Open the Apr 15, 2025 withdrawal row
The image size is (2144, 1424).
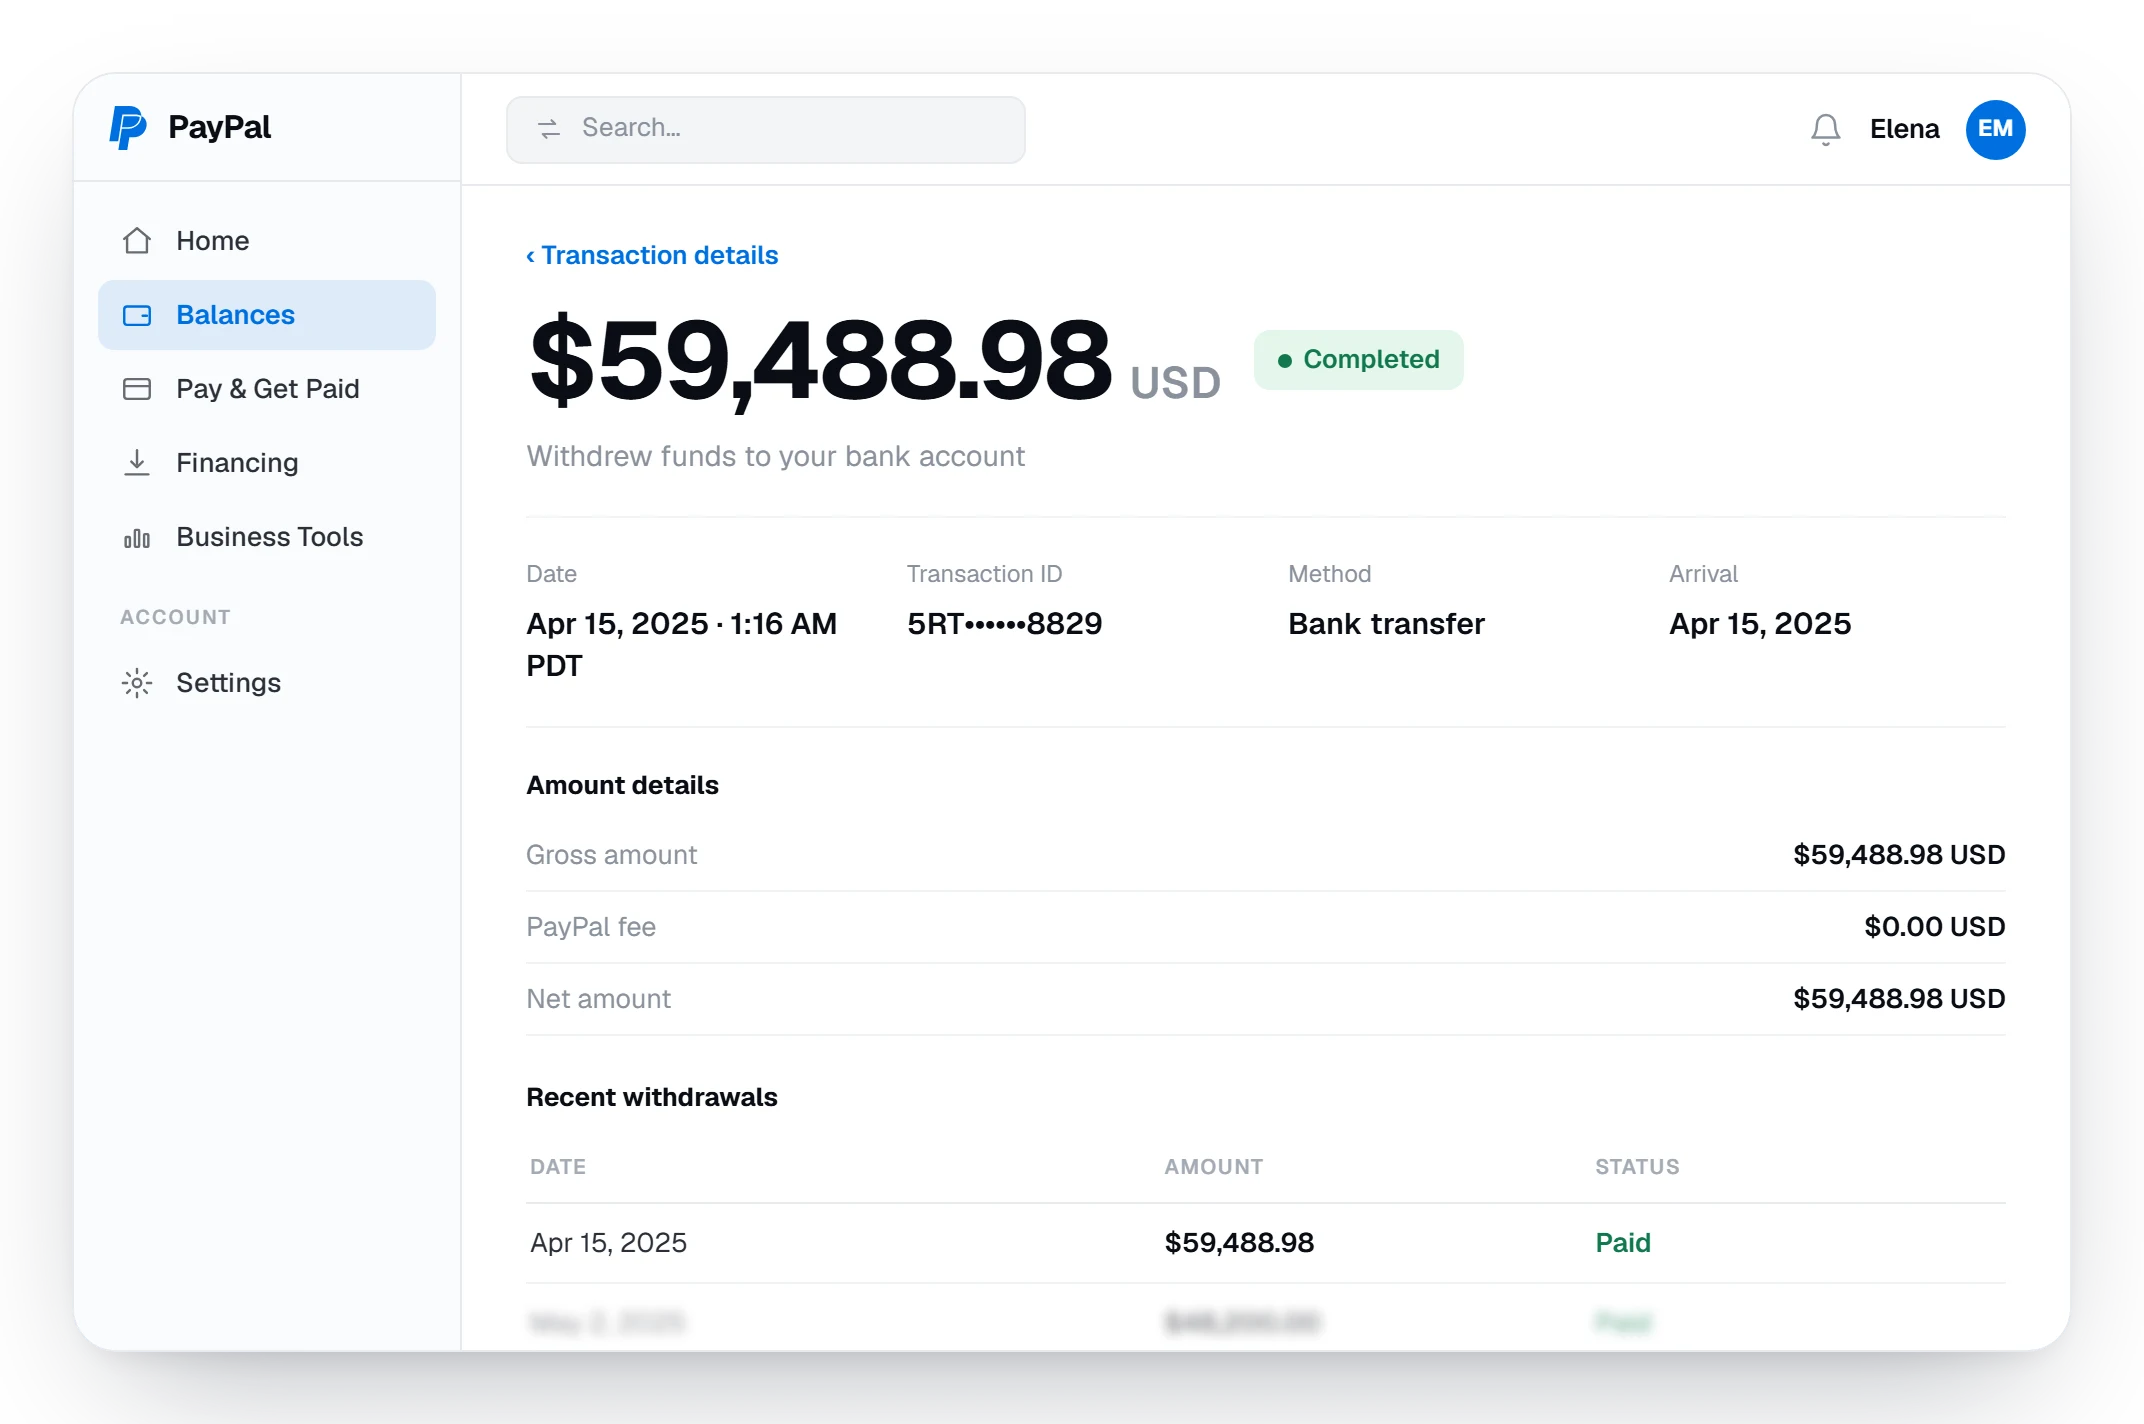click(x=1266, y=1243)
